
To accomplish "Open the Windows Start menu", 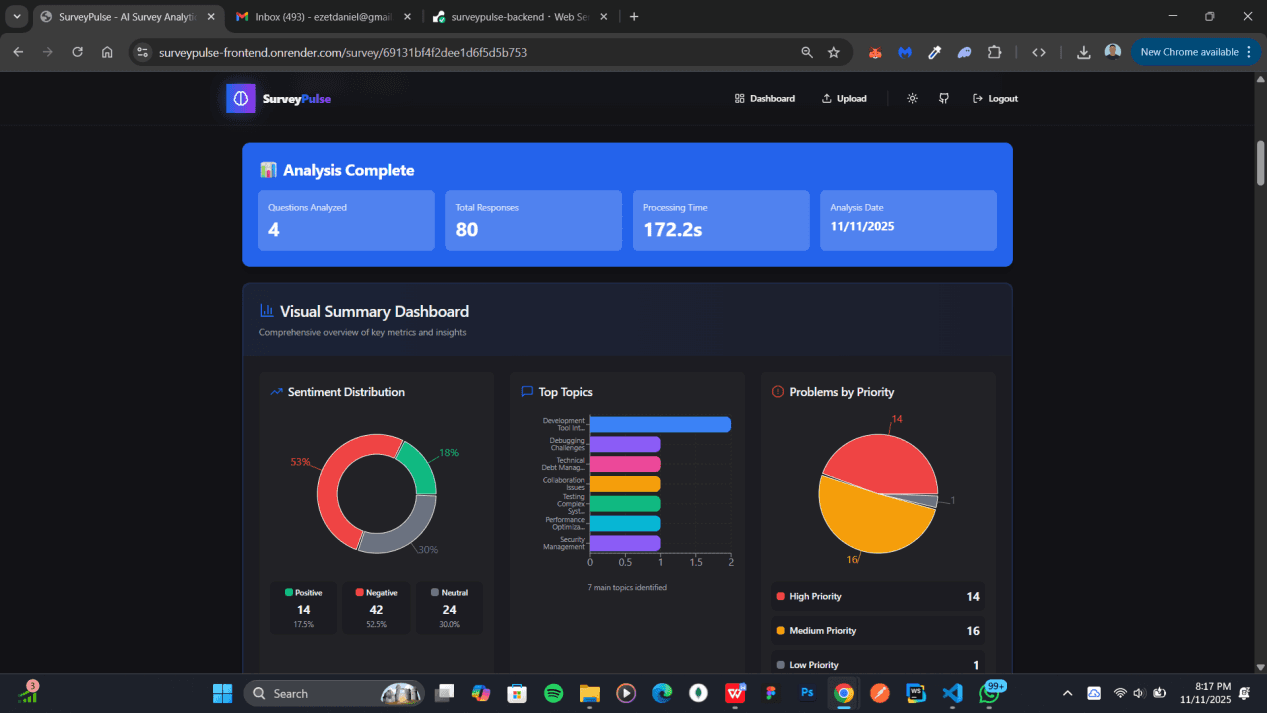I will (222, 693).
